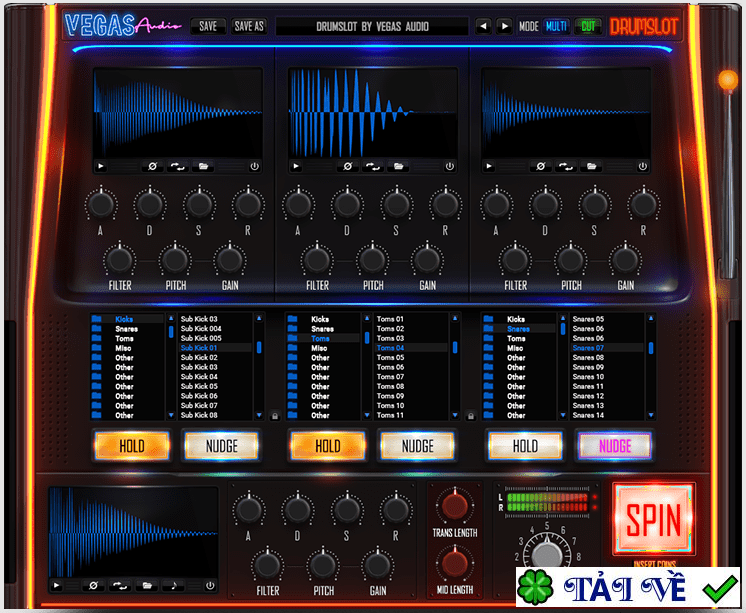Click down arrow of first folder list scrollbar
746x613 pixels.
pyautogui.click(x=171, y=415)
